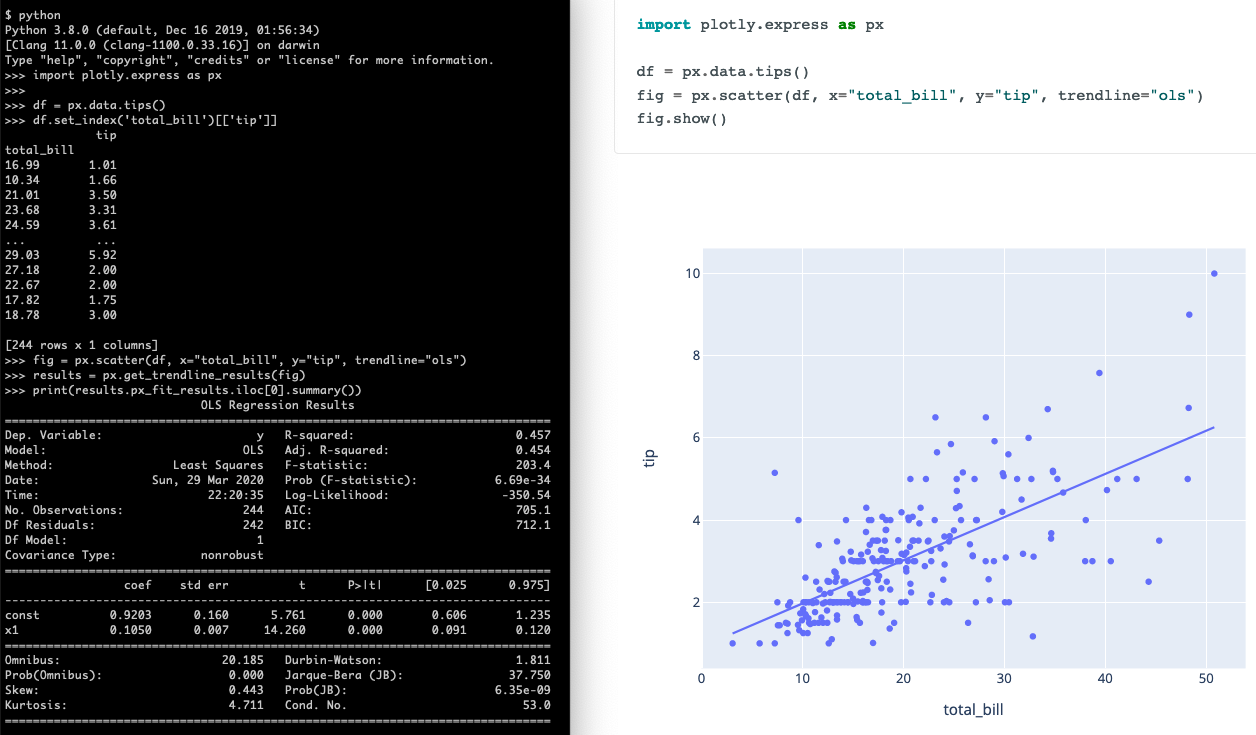Click the 'tip' y-axis label on chart

tap(649, 458)
